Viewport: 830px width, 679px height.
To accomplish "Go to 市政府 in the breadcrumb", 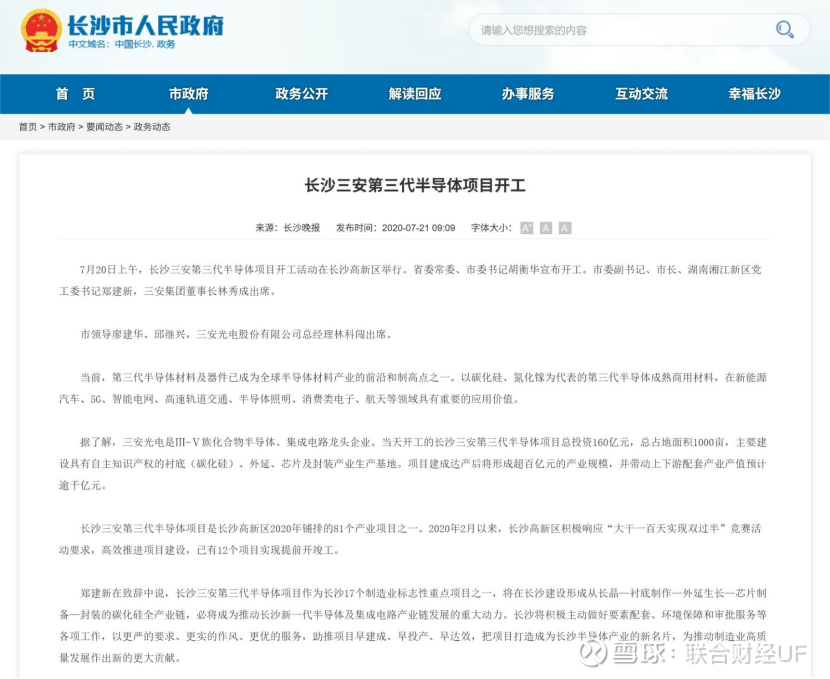I will (x=61, y=127).
